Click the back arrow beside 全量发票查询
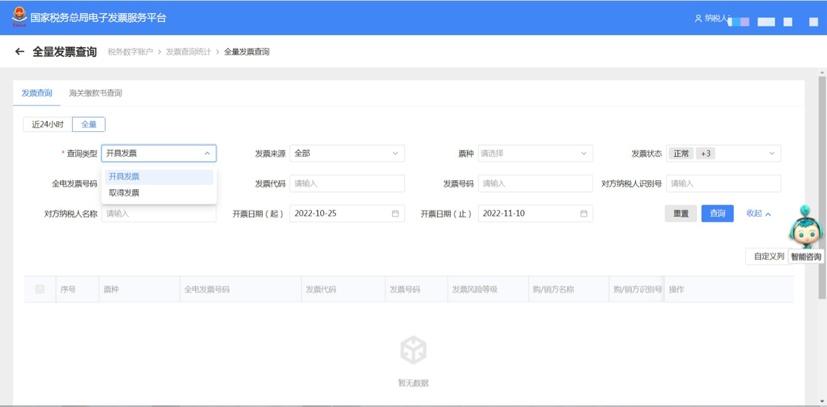 (x=19, y=52)
